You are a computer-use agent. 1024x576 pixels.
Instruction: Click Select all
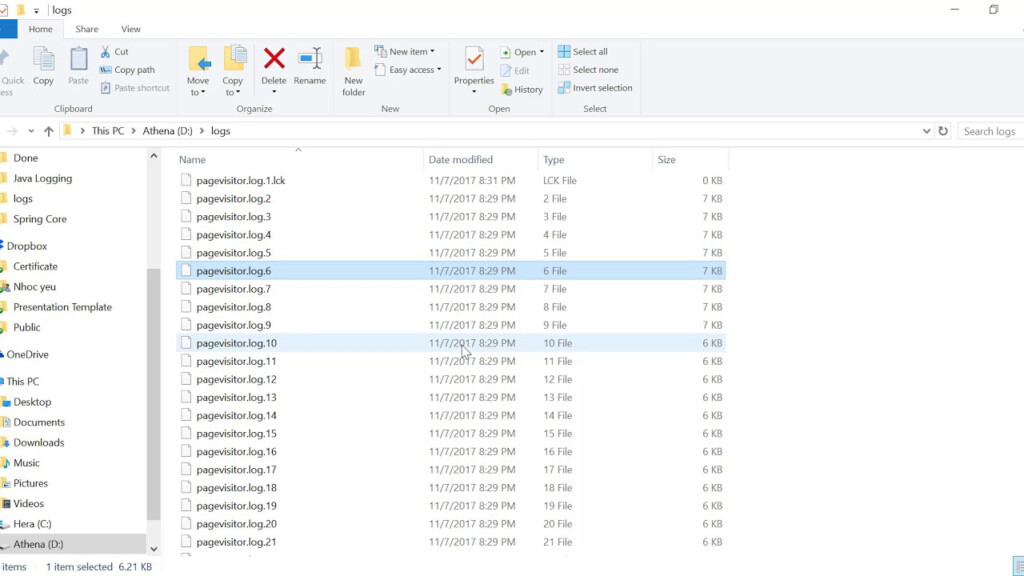tap(583, 52)
